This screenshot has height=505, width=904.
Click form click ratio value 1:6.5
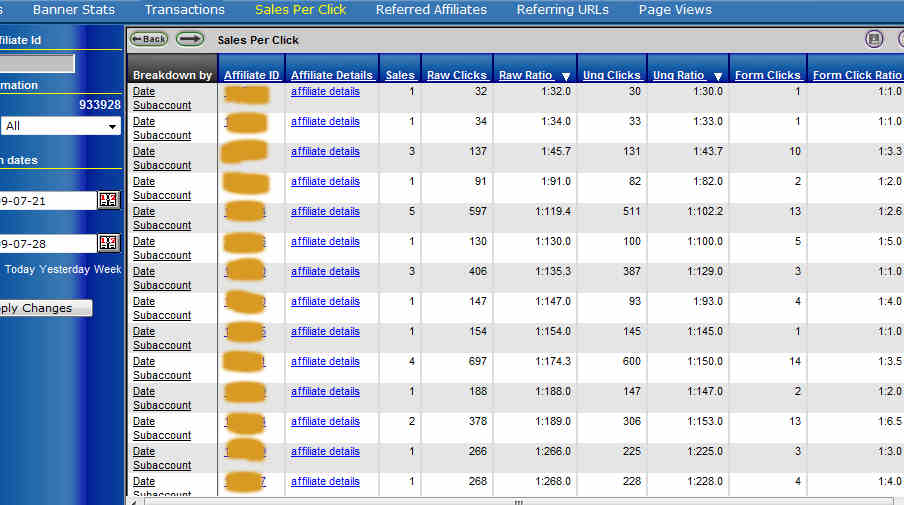click(x=890, y=421)
